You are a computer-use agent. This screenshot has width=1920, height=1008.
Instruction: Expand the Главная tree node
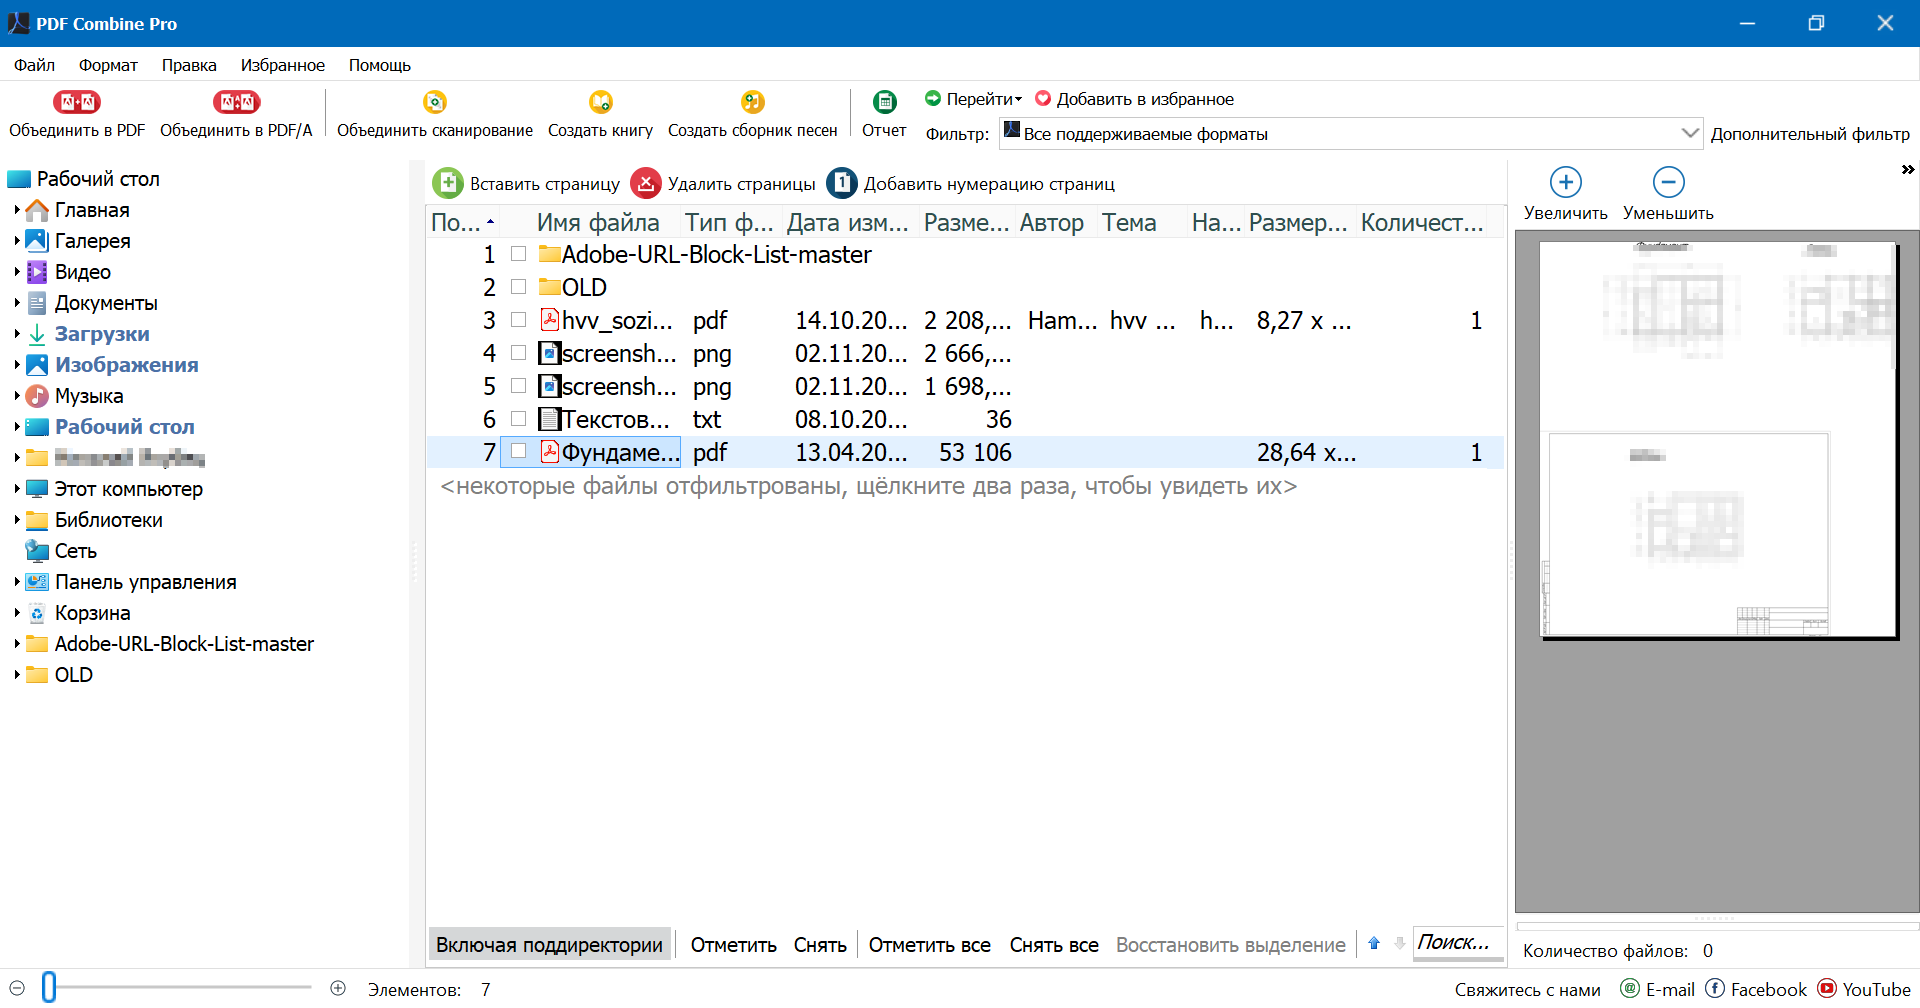point(17,210)
